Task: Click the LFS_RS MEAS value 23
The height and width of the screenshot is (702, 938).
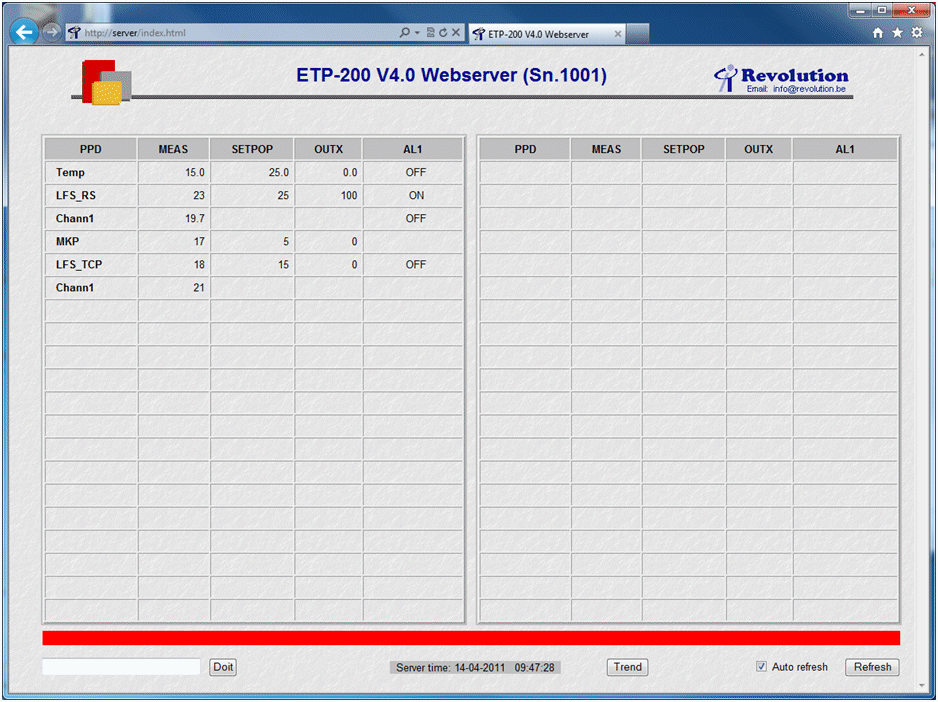Action: pyautogui.click(x=199, y=195)
